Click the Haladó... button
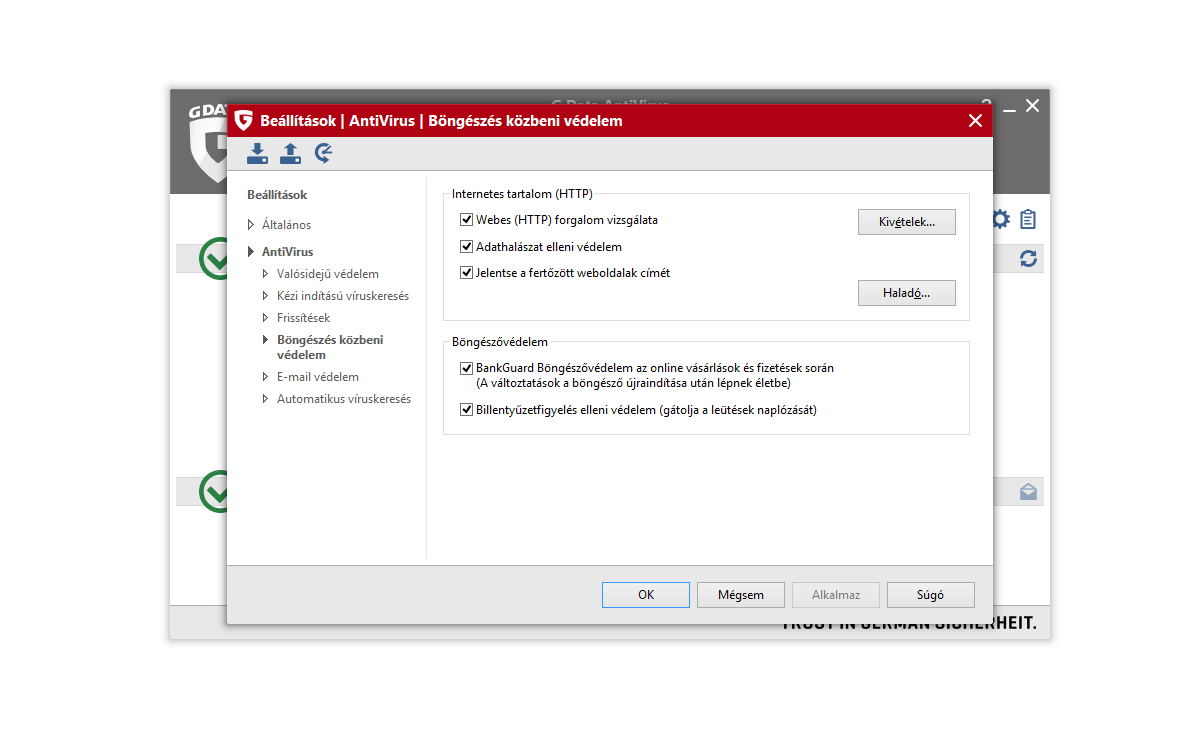The image size is (1200, 750). tap(907, 293)
